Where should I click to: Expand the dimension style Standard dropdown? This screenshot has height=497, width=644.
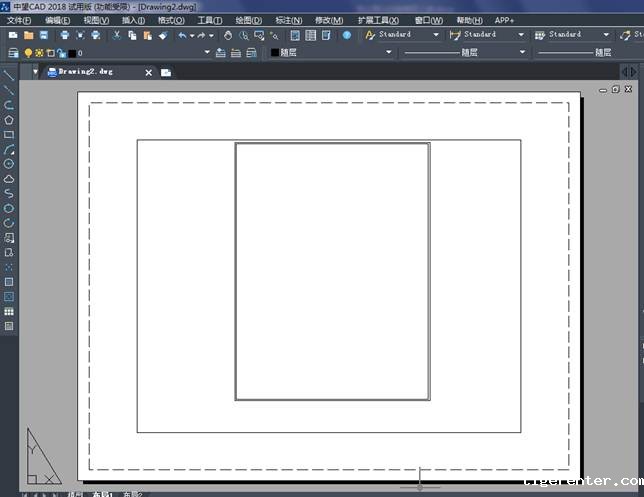(521, 35)
